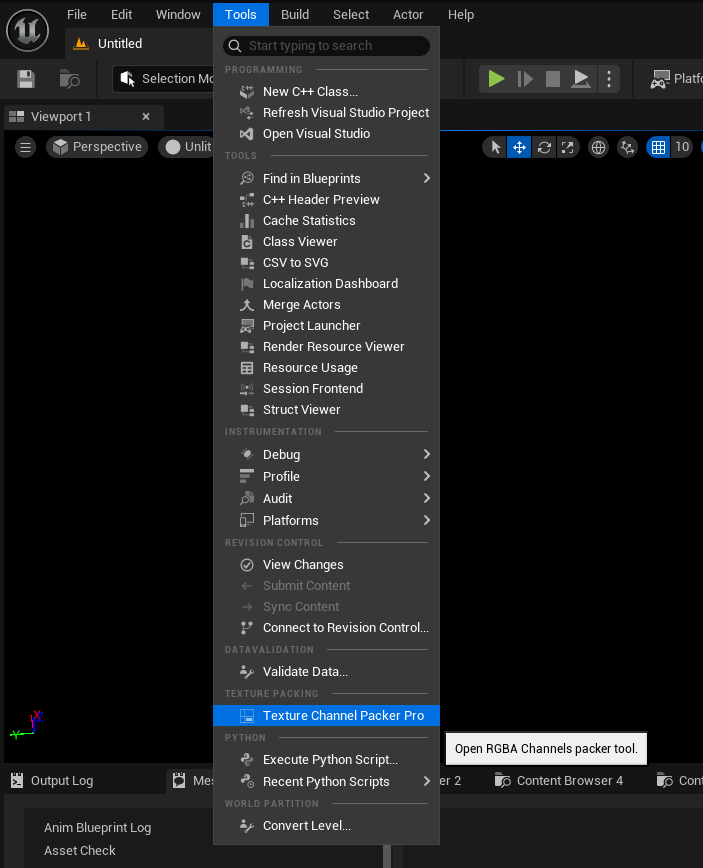
Task: Toggle world coordinate system globe icon
Action: (598, 147)
